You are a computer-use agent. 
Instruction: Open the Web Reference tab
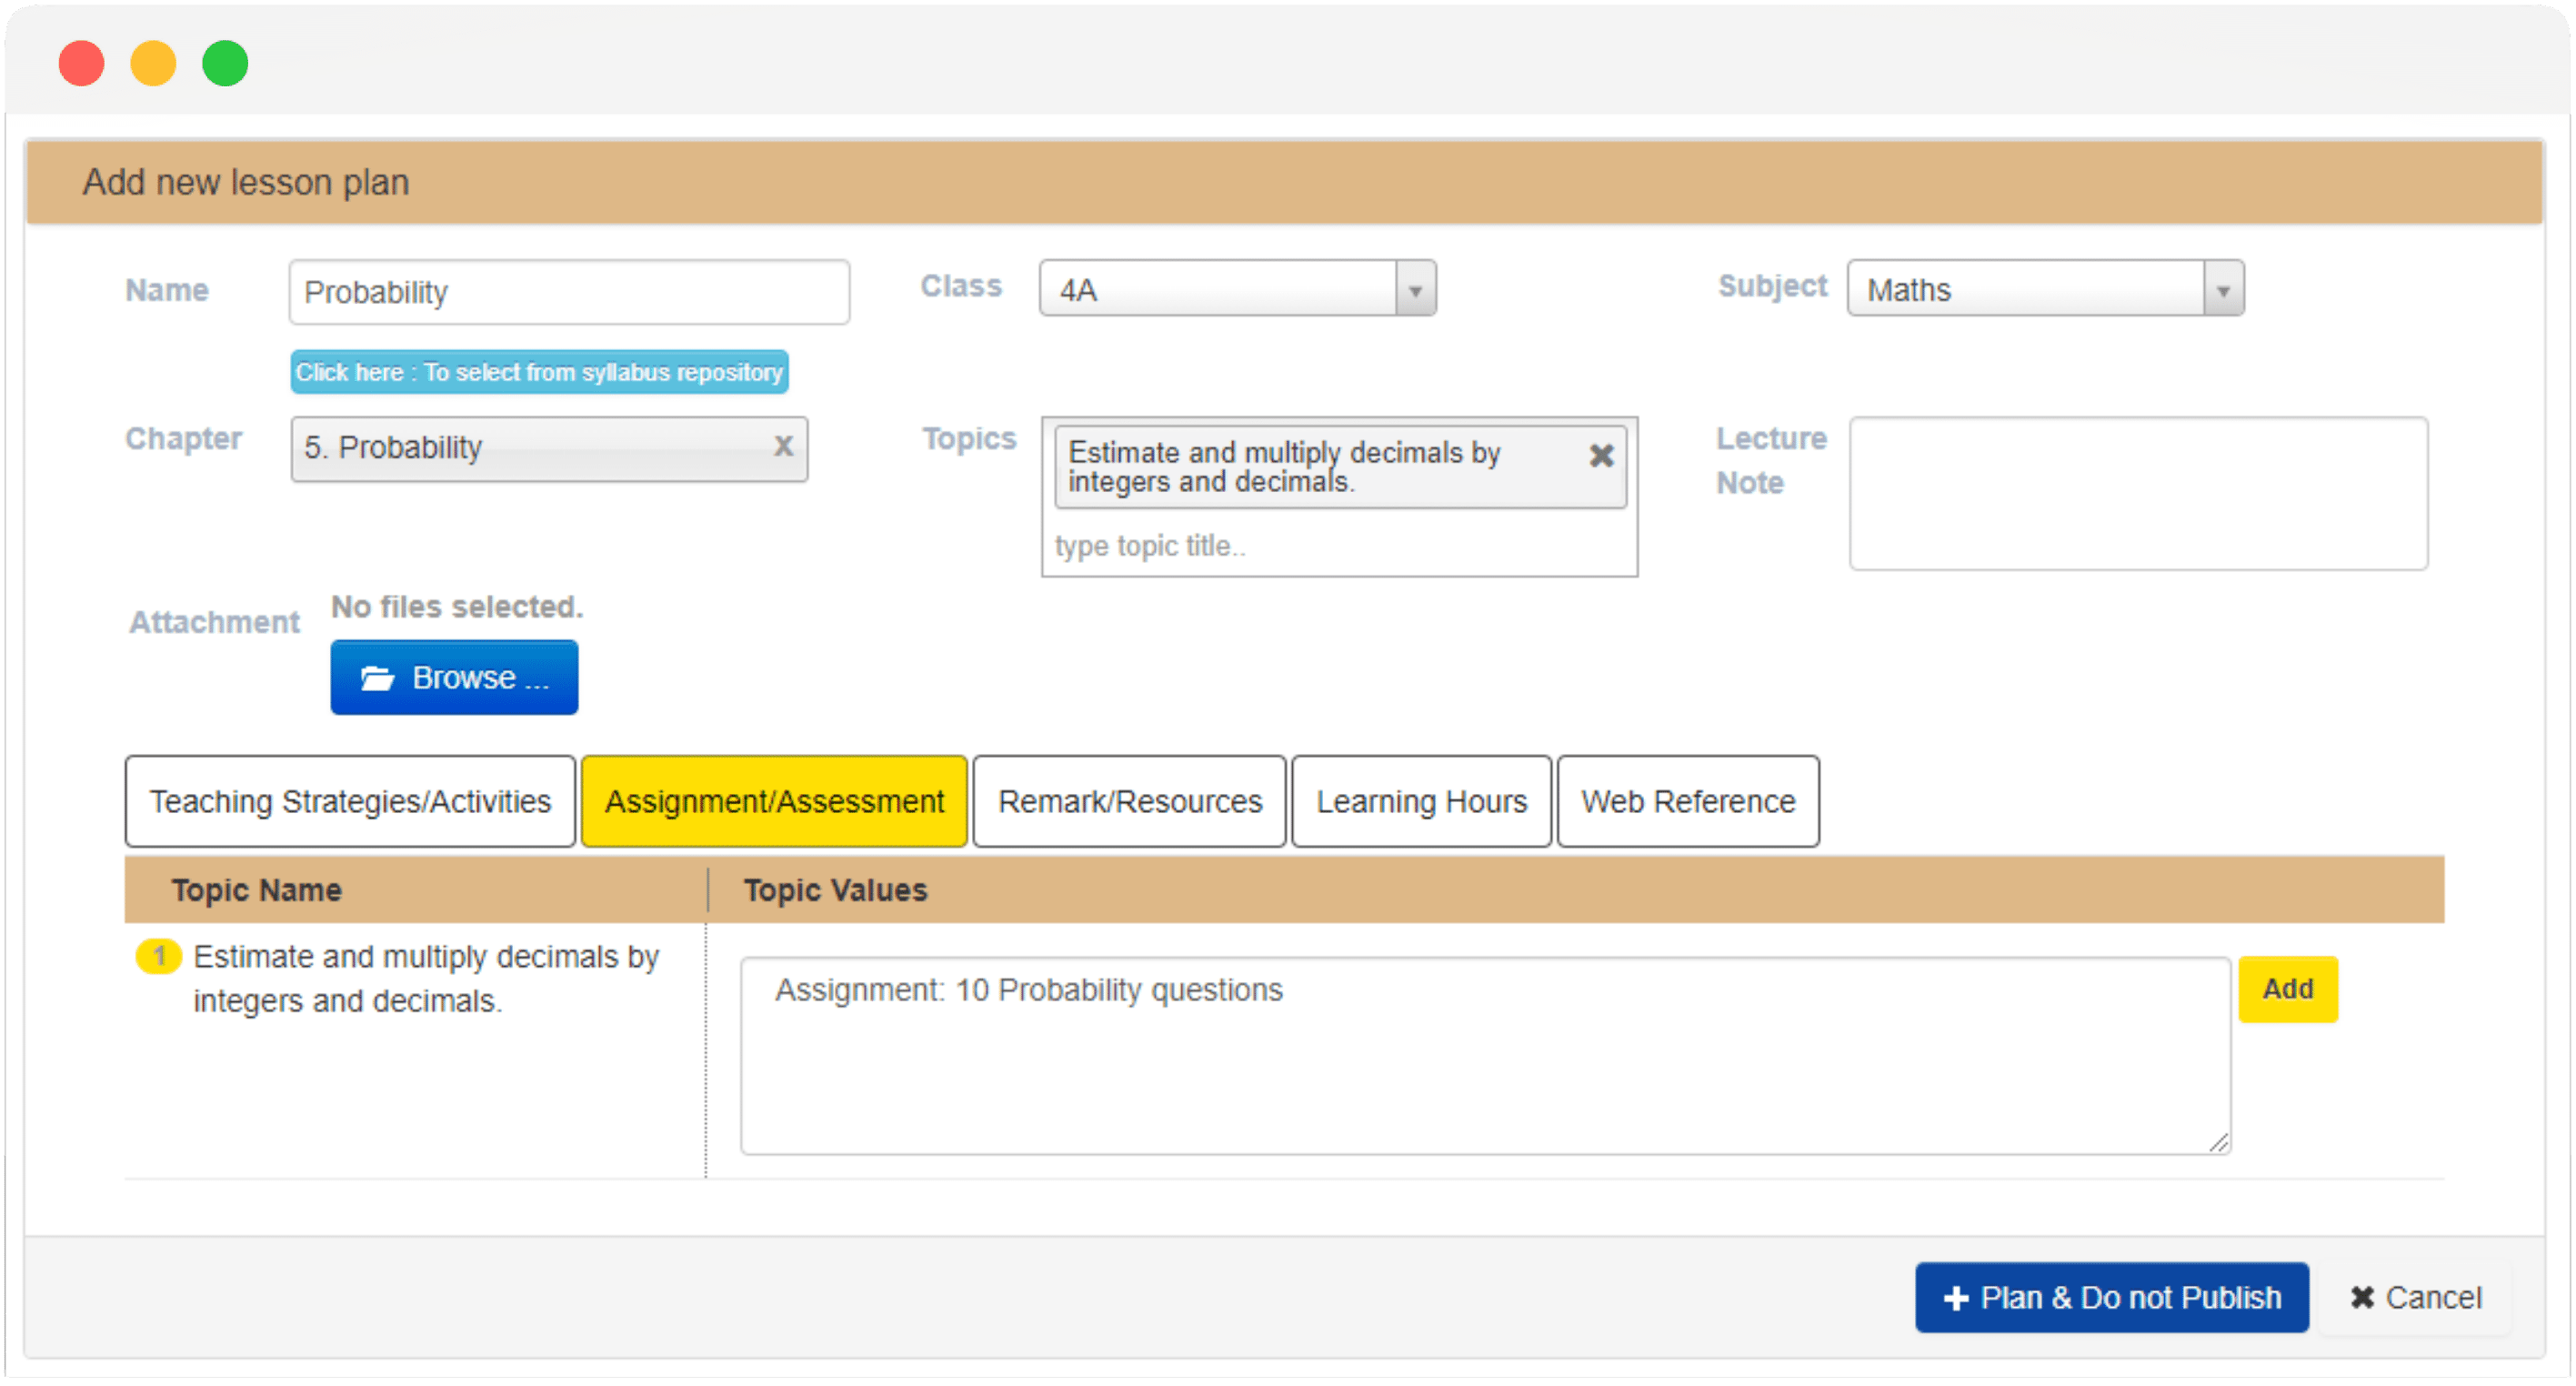[x=1688, y=801]
